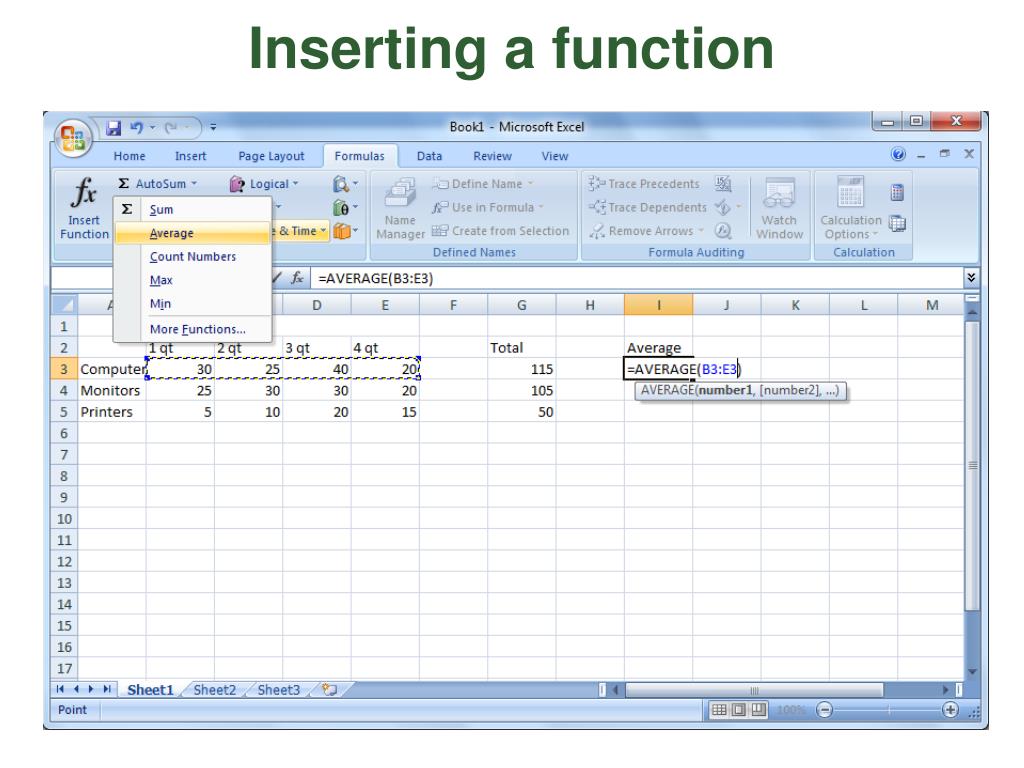The image size is (1024, 768).
Task: Switch to Page Layout view in status bar
Action: [739, 710]
